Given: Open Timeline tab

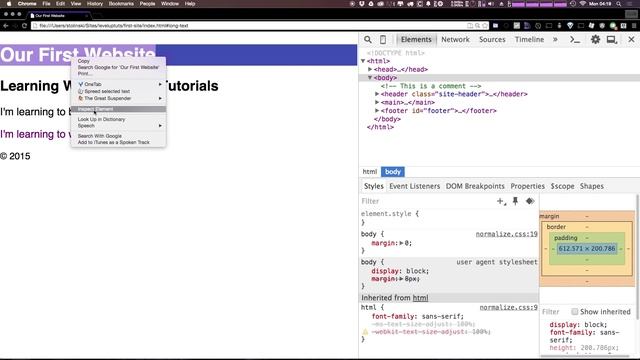Looking at the screenshot, I should click(x=529, y=40).
